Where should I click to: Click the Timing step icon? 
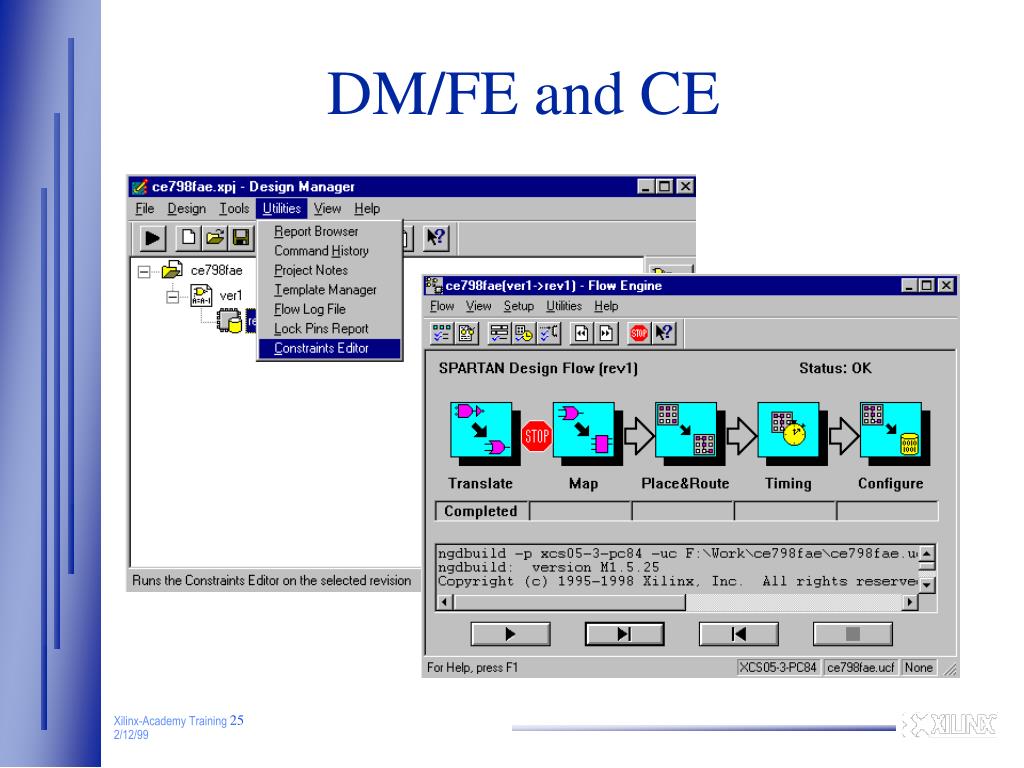[788, 430]
